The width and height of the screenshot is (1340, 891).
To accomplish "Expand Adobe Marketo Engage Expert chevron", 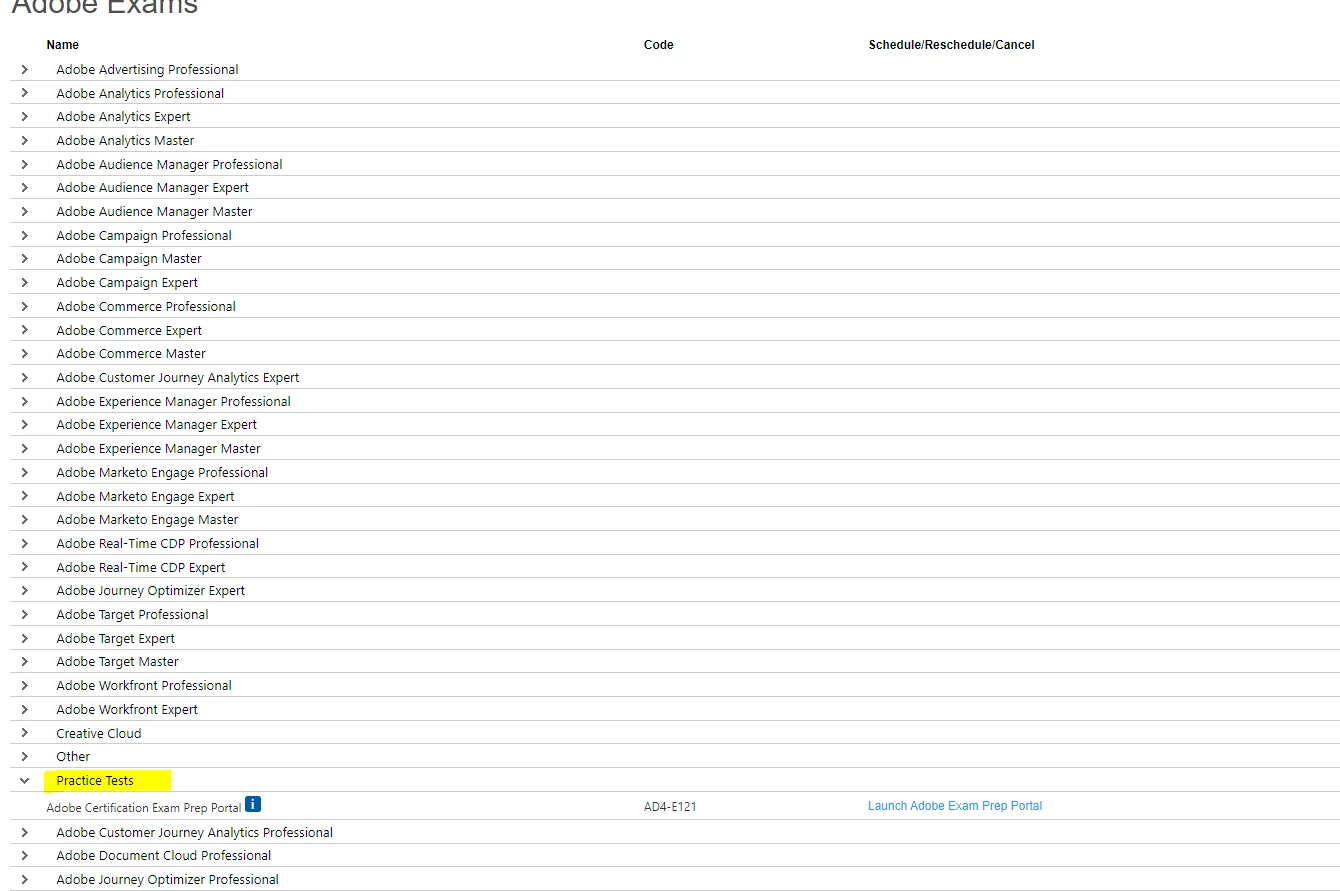I will (x=25, y=496).
